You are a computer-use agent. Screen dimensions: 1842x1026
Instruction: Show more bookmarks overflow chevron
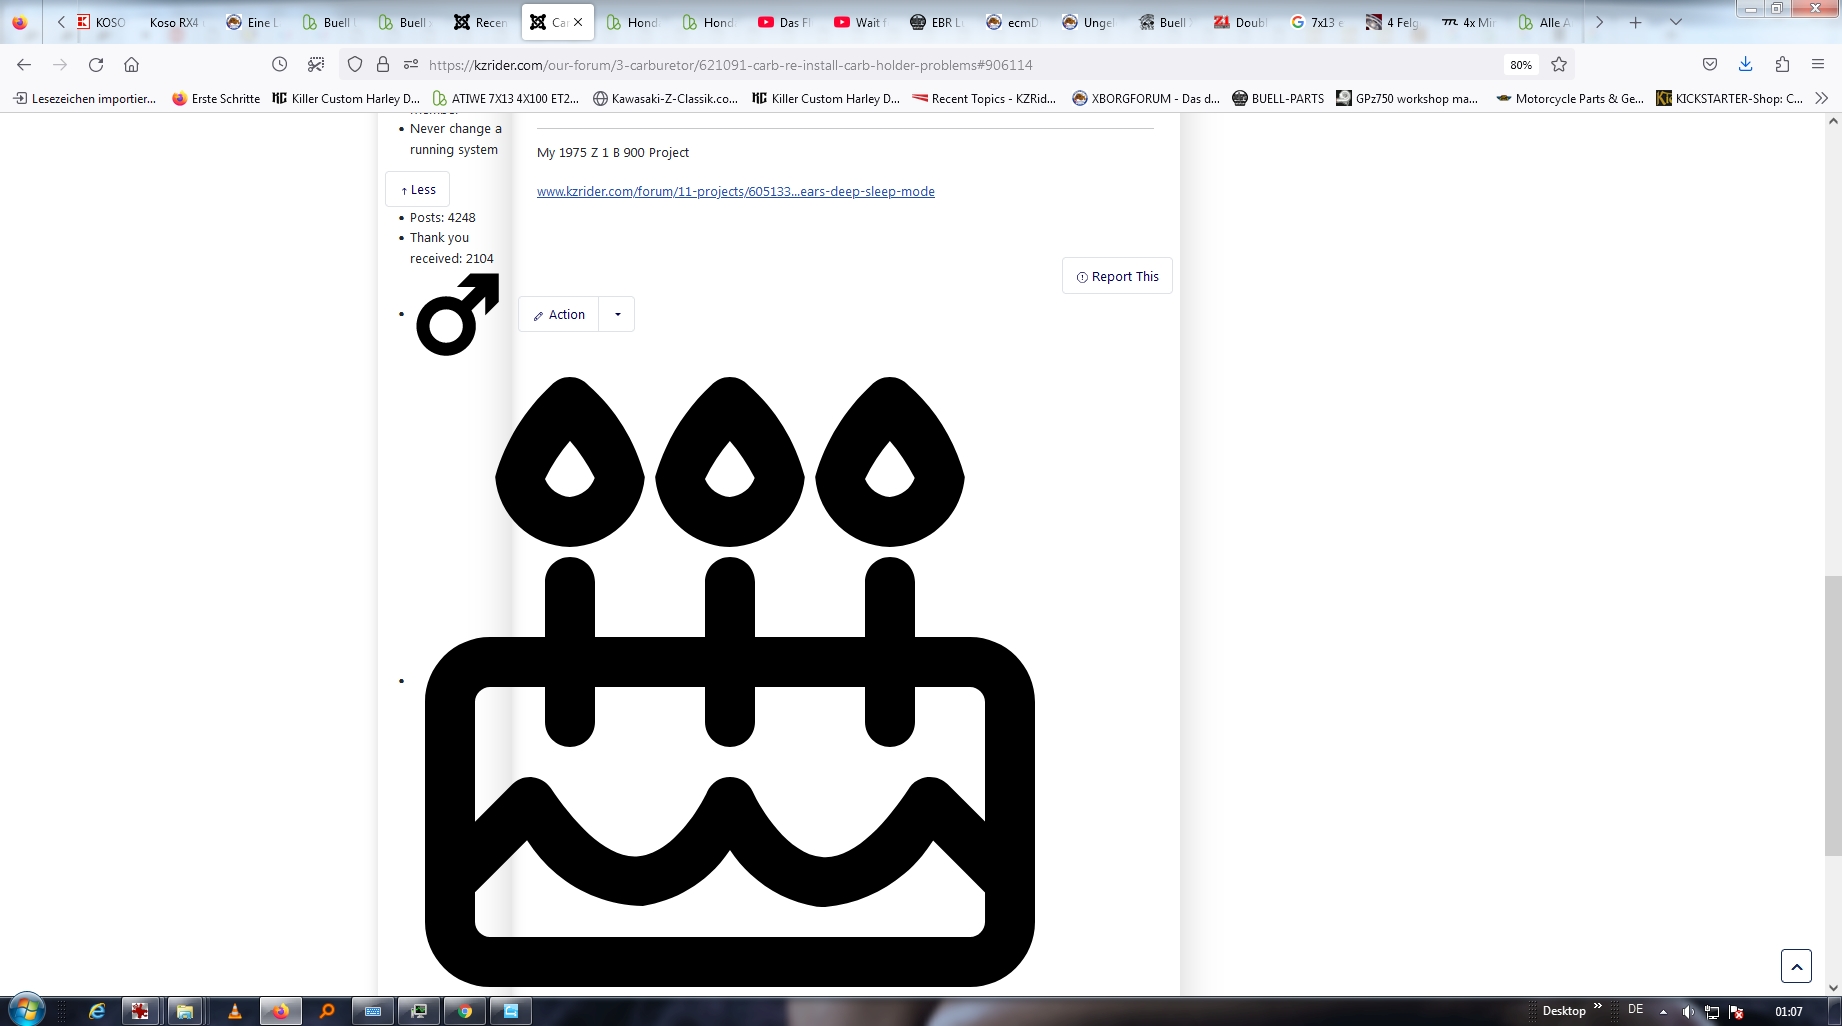1821,98
